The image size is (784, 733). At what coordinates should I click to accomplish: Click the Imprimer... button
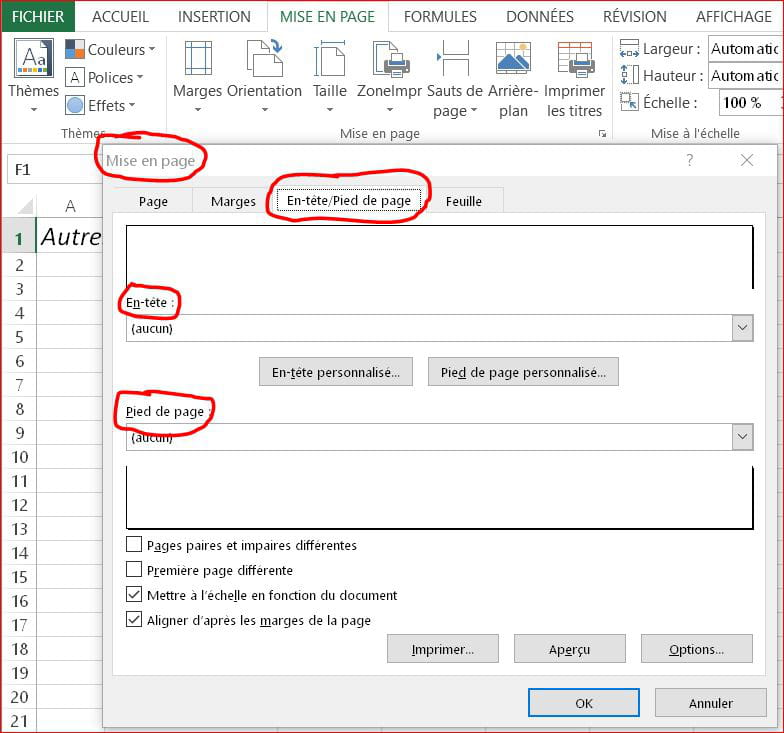tap(442, 649)
